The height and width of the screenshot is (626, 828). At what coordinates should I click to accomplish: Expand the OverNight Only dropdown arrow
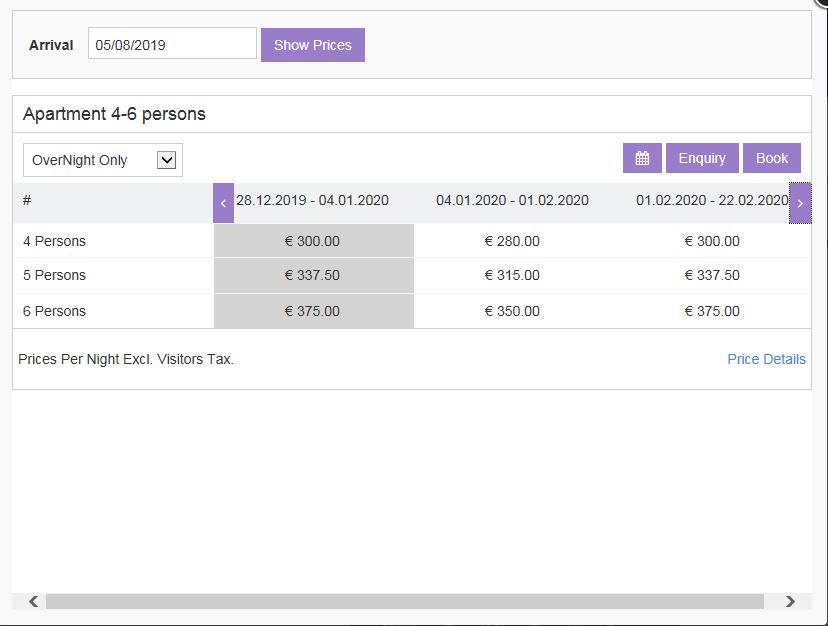[166, 160]
